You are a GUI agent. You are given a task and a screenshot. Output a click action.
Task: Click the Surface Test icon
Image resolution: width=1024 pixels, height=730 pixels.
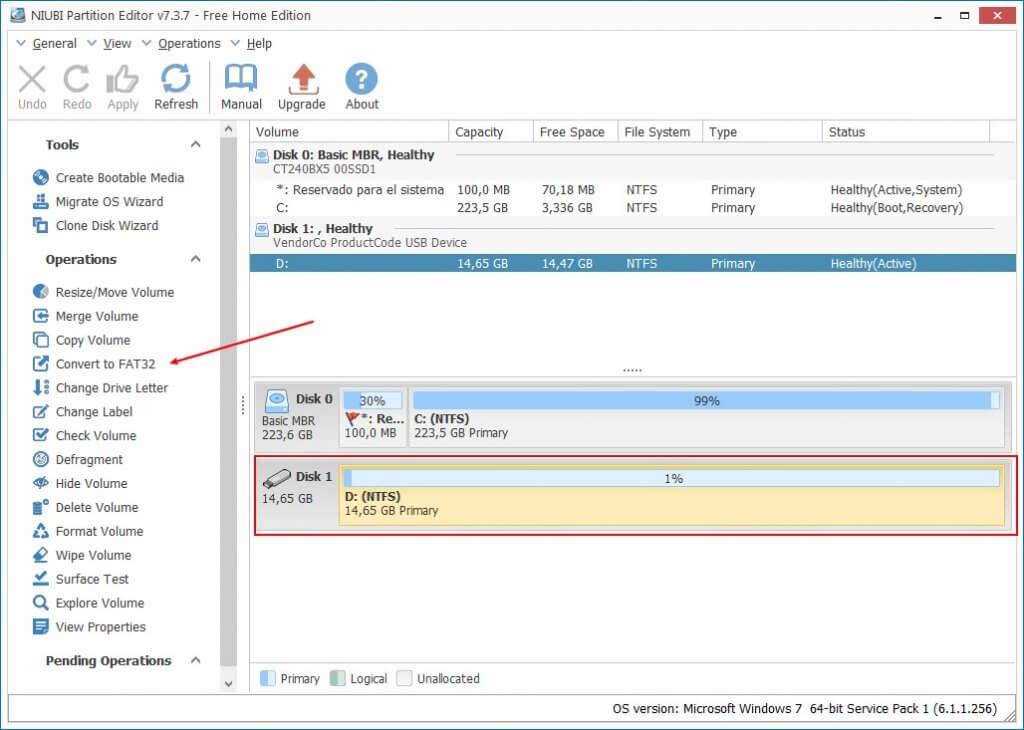coord(40,579)
